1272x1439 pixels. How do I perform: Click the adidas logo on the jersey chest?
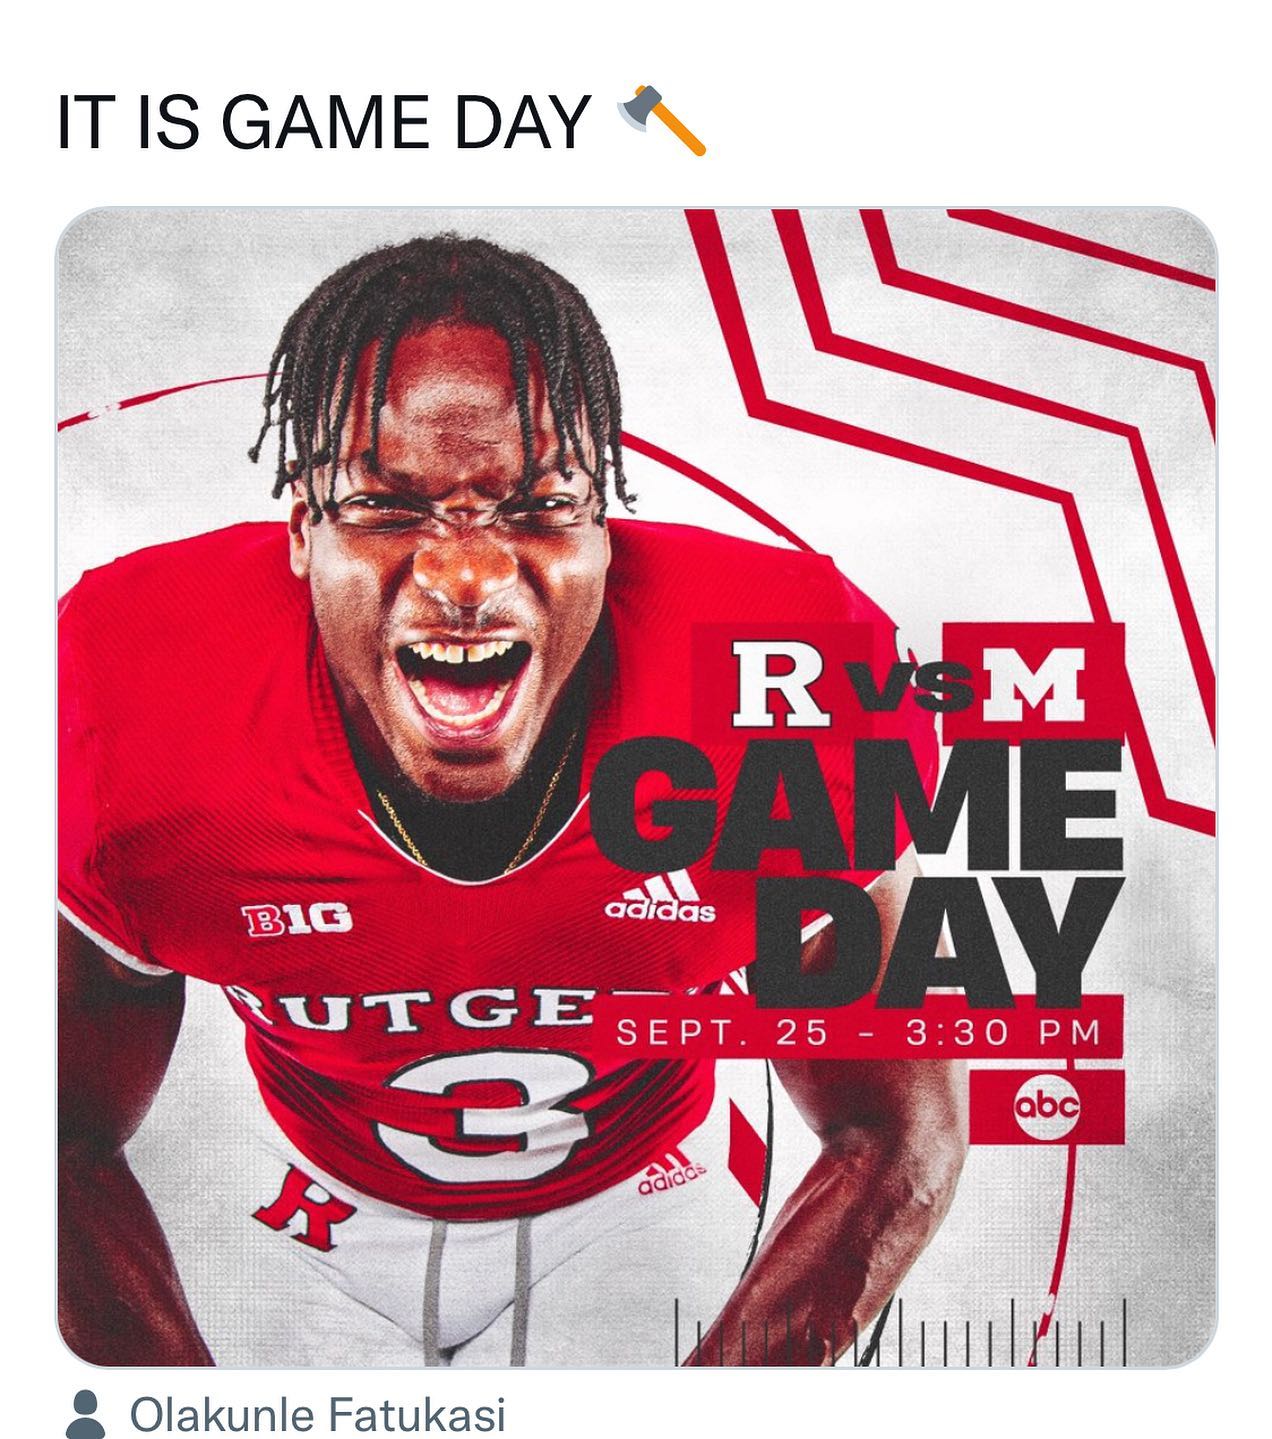661,896
